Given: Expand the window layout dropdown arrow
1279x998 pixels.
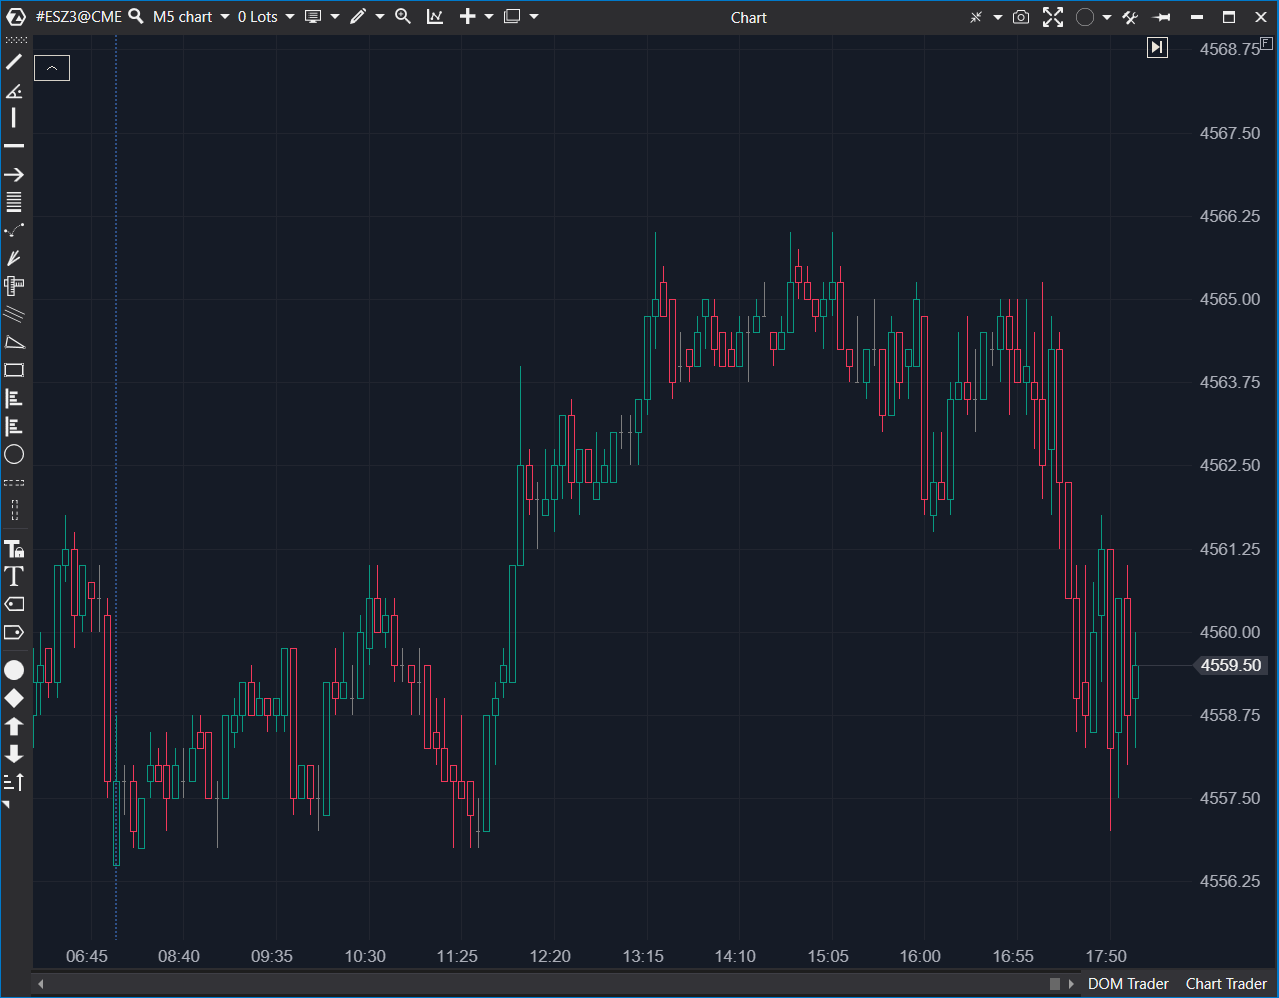Looking at the screenshot, I should coord(534,17).
